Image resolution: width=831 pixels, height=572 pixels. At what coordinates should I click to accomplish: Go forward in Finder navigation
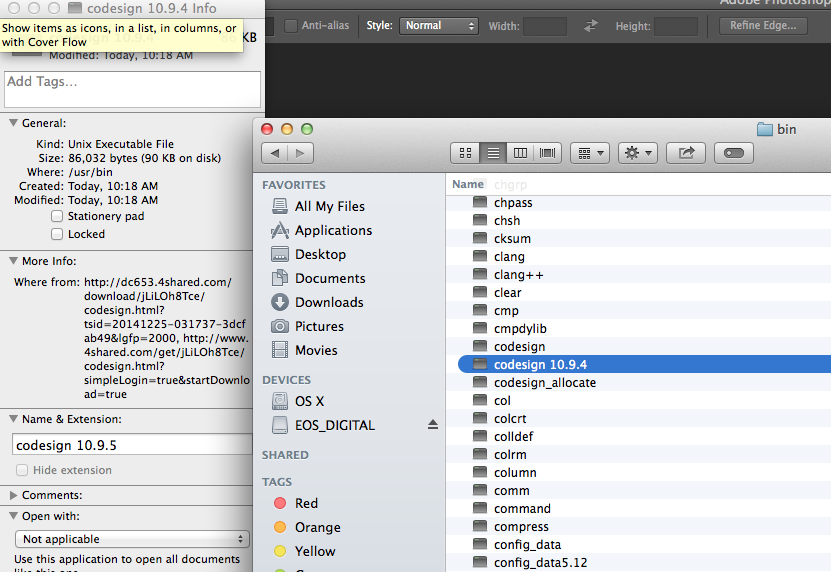[x=300, y=153]
